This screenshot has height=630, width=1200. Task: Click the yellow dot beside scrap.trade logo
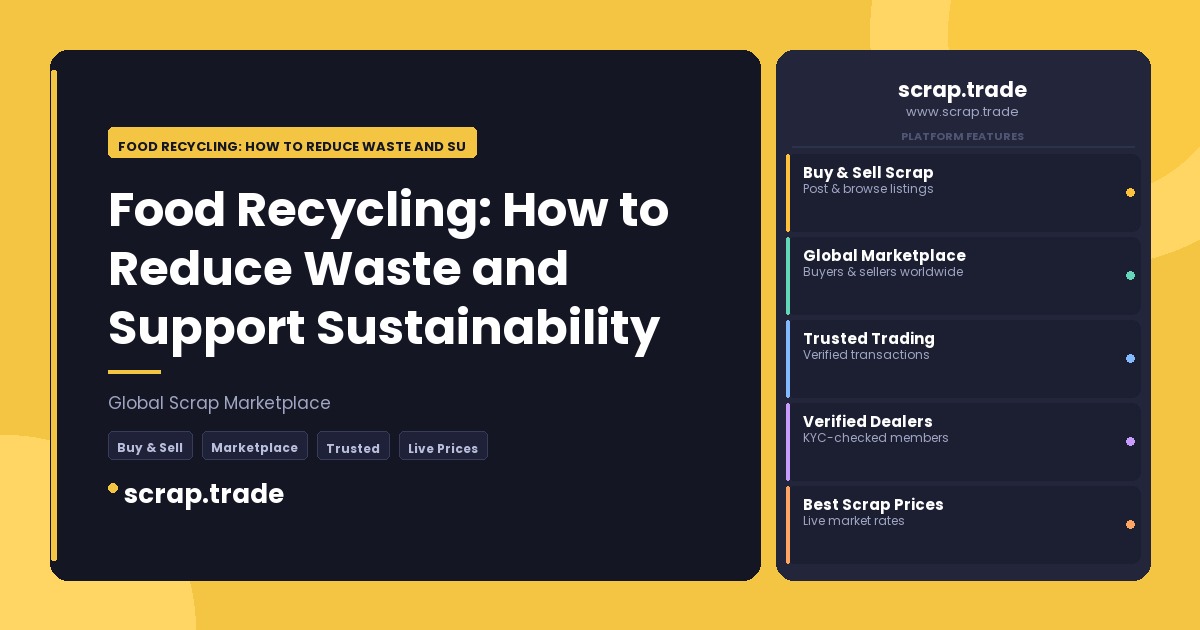click(x=113, y=488)
